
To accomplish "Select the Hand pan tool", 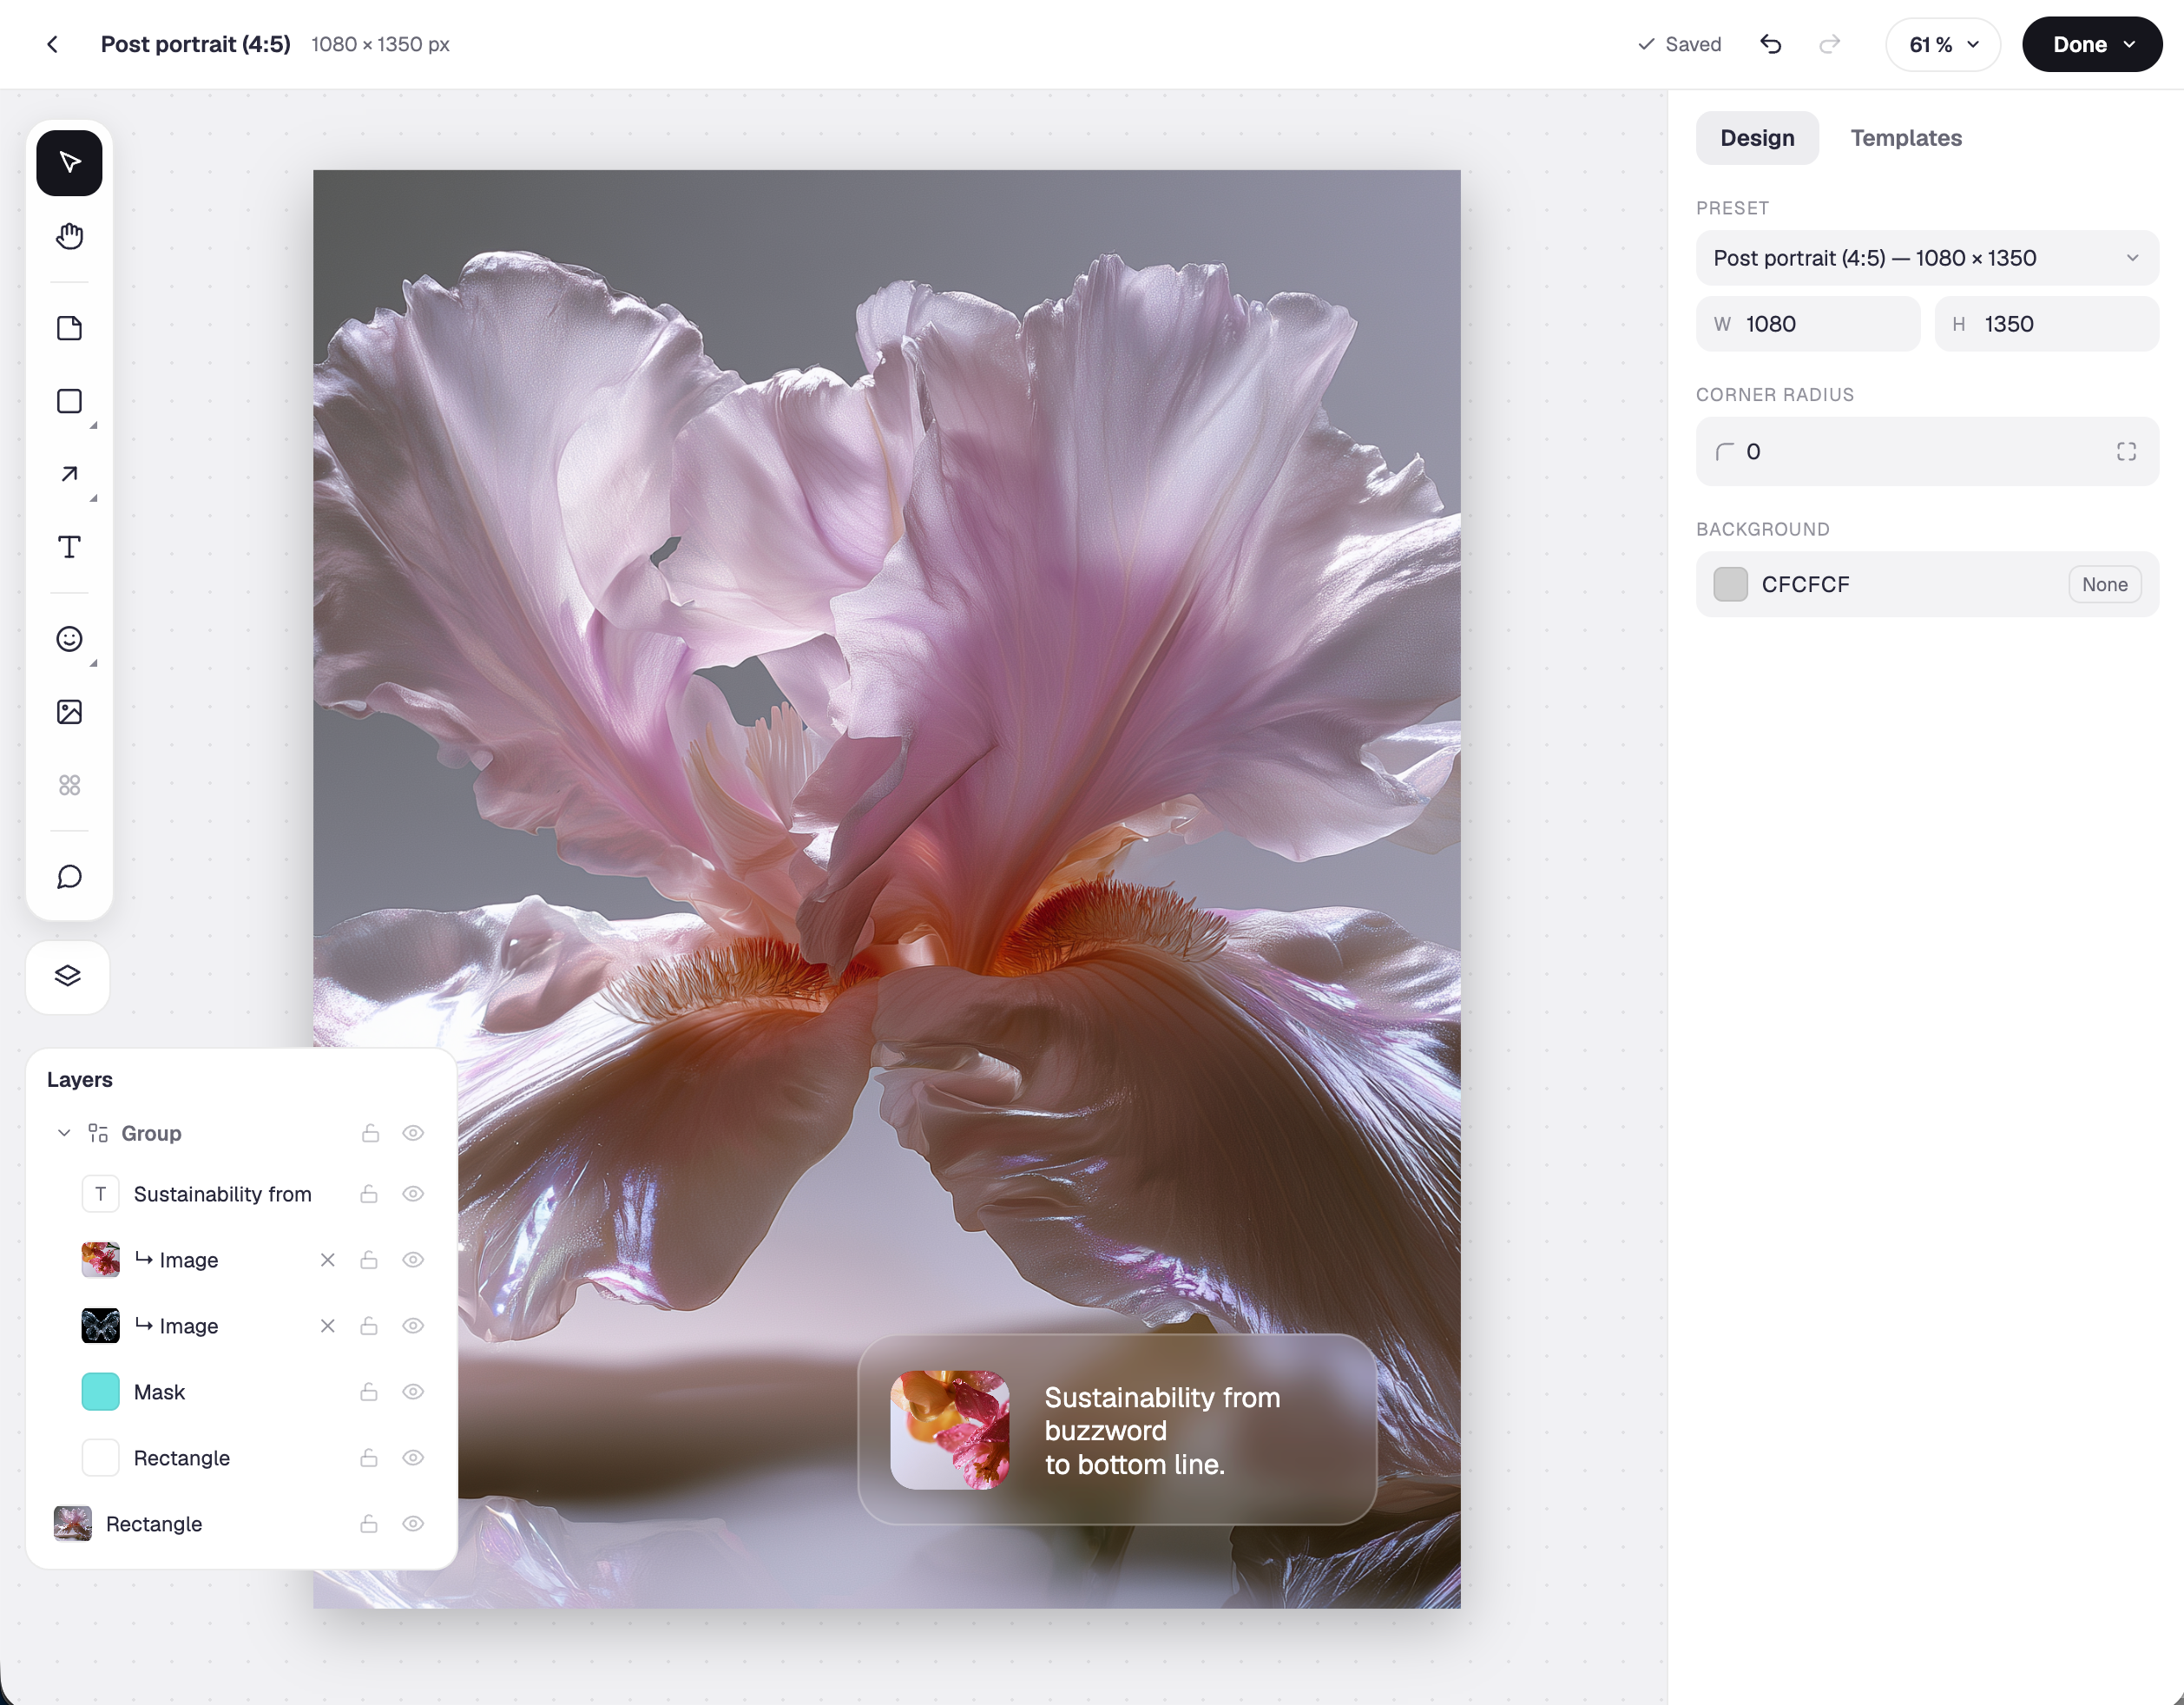I will tap(69, 236).
